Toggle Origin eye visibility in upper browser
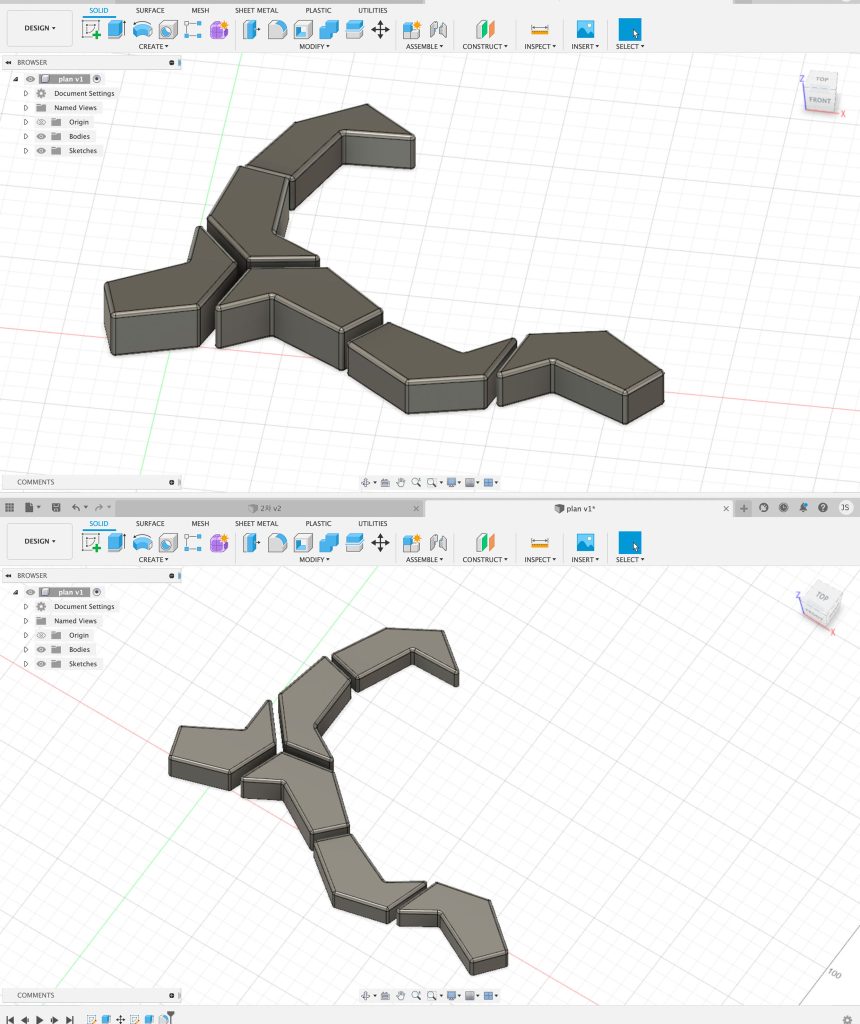860x1024 pixels. [x=41, y=122]
